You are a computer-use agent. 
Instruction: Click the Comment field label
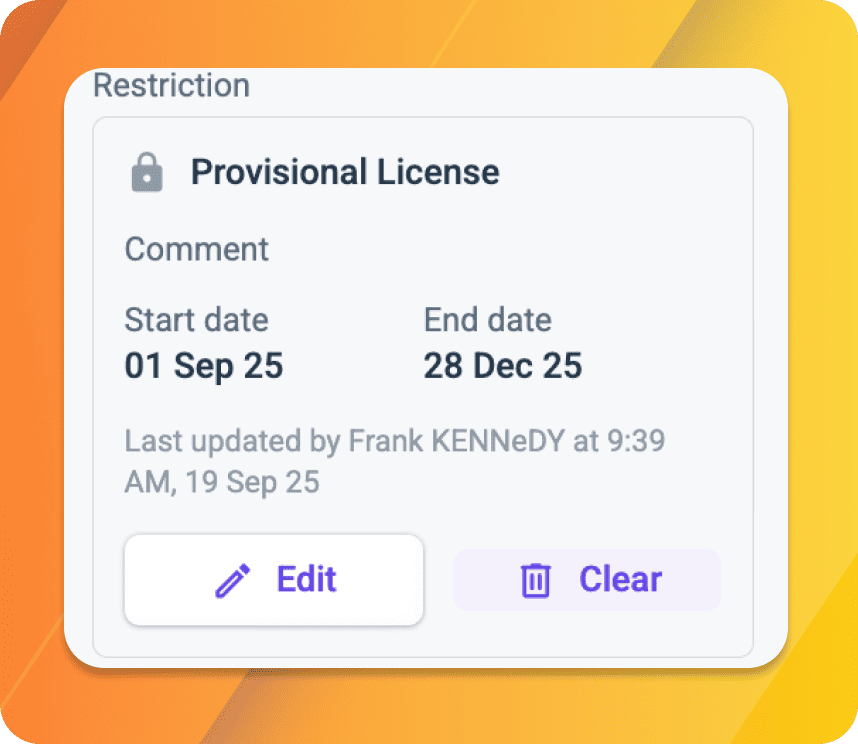coord(196,249)
